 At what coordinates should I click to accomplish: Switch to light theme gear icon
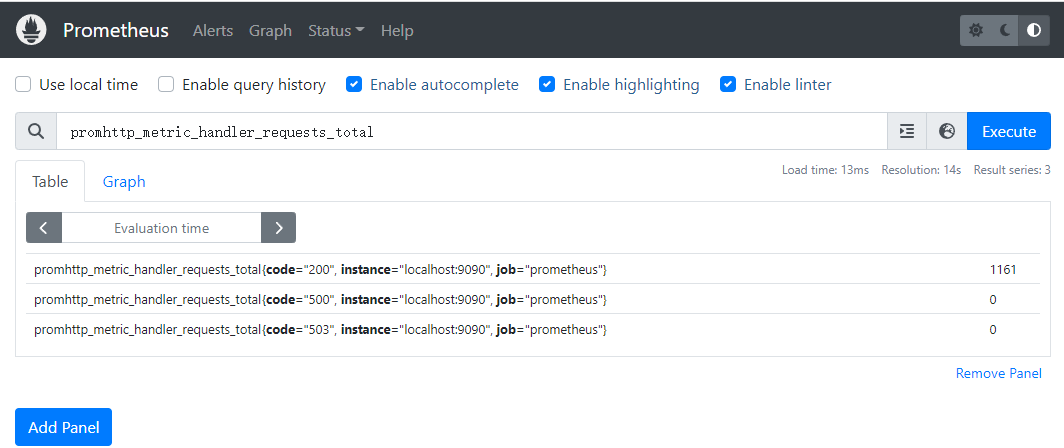point(976,31)
